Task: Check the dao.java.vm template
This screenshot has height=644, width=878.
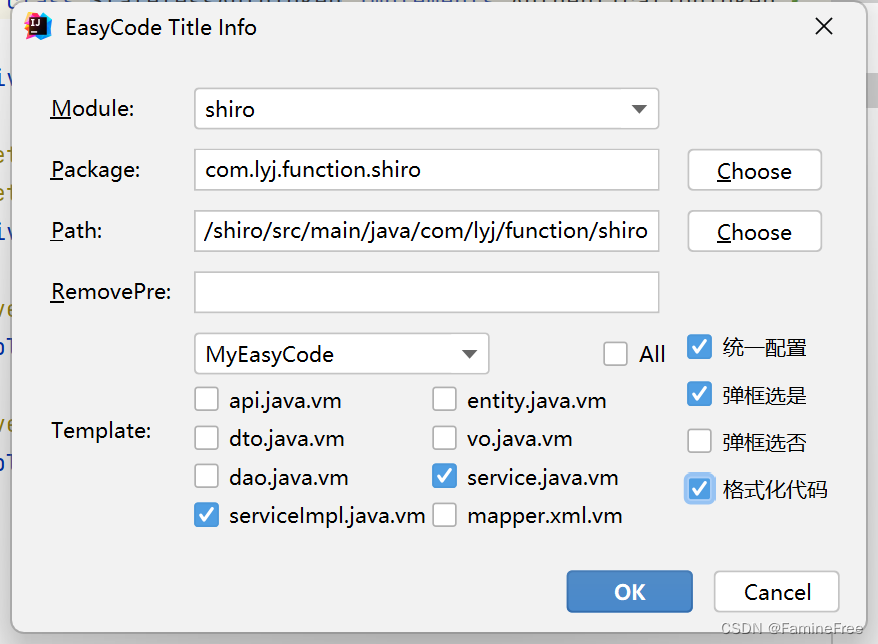Action: tap(207, 477)
